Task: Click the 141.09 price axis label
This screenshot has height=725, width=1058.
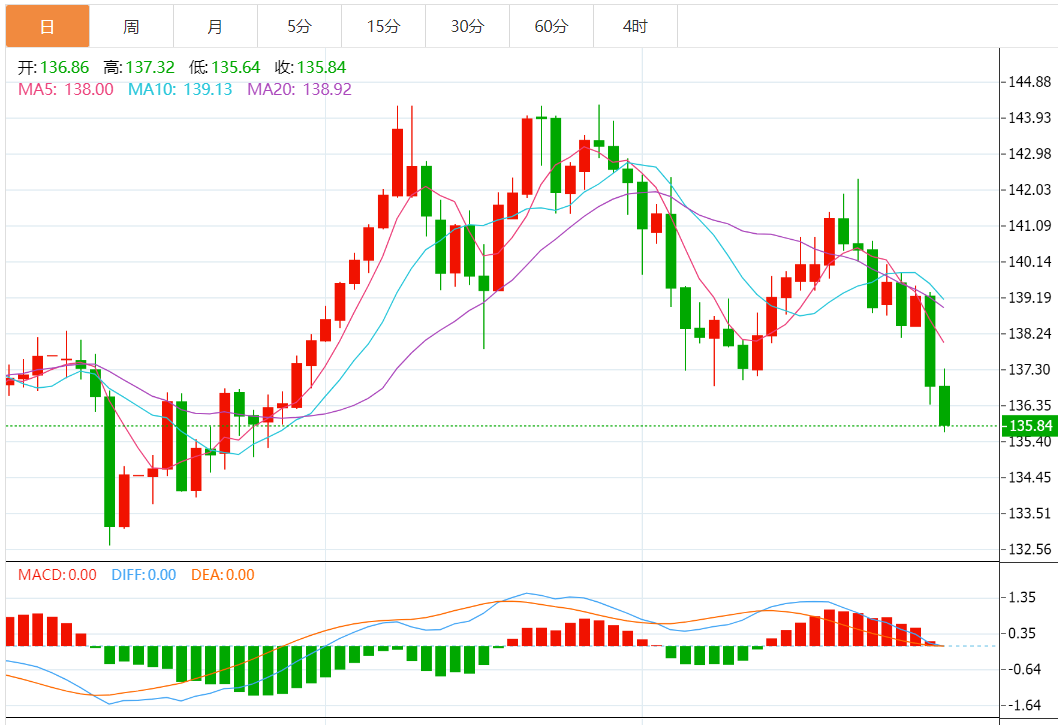Action: [1030, 225]
